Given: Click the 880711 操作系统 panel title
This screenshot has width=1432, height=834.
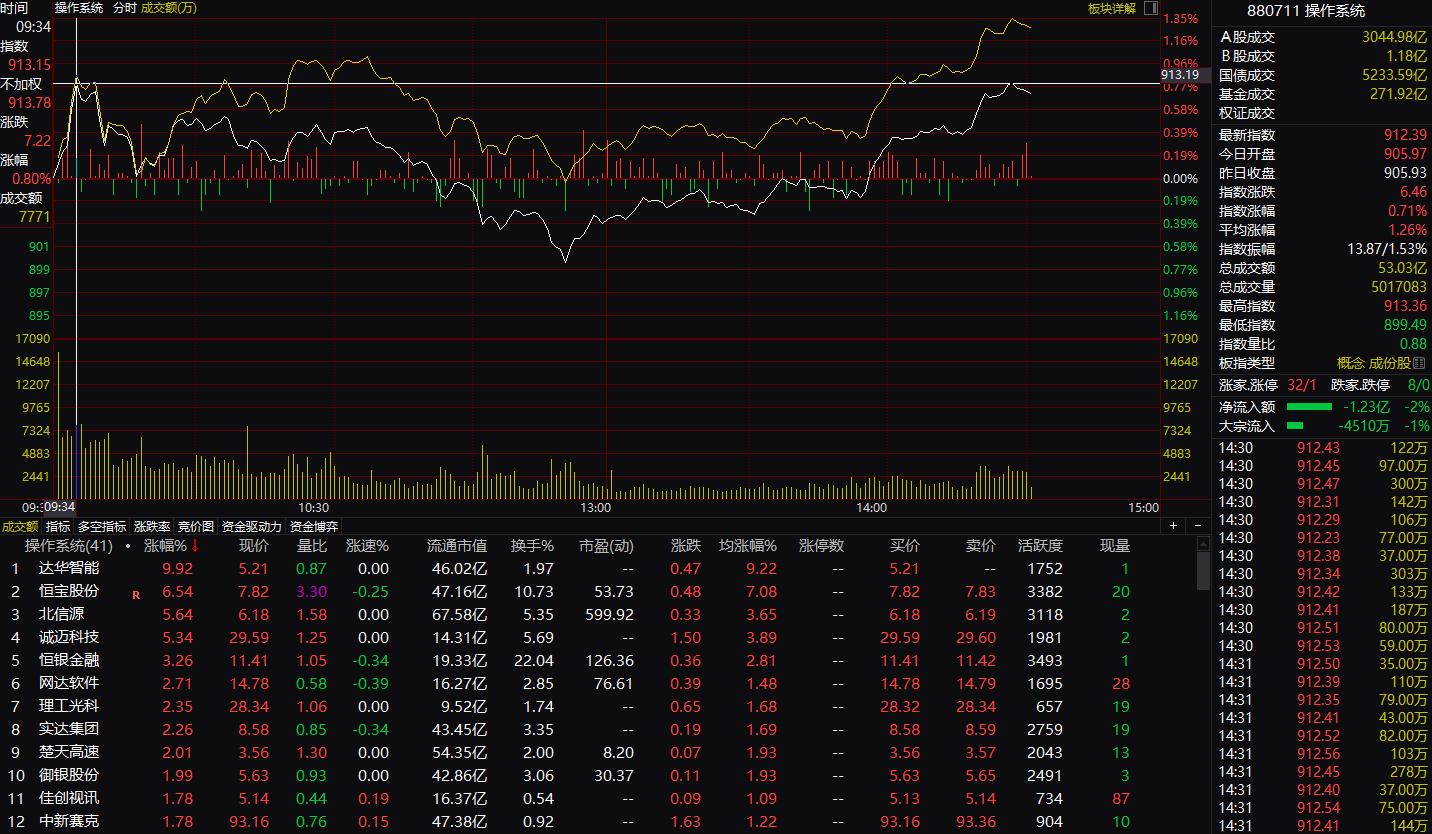Looking at the screenshot, I should [1306, 11].
